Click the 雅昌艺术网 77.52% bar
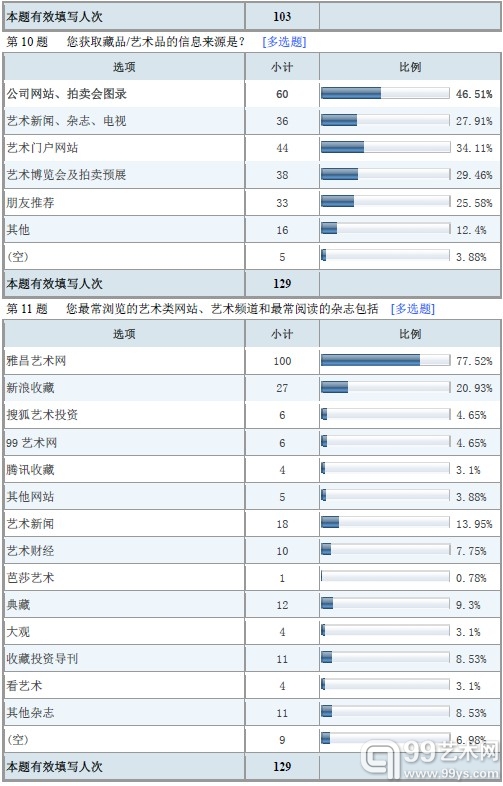The image size is (503, 786). pos(385,360)
